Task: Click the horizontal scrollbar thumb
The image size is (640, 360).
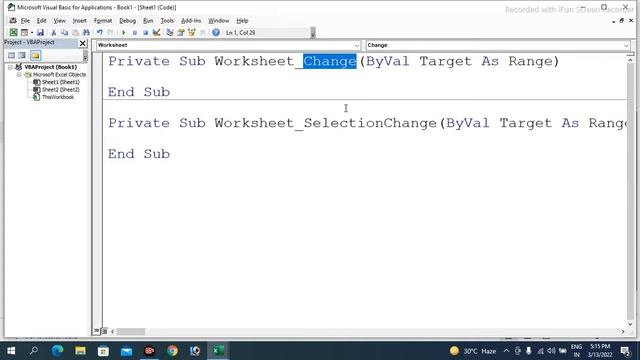Action: (x=131, y=331)
